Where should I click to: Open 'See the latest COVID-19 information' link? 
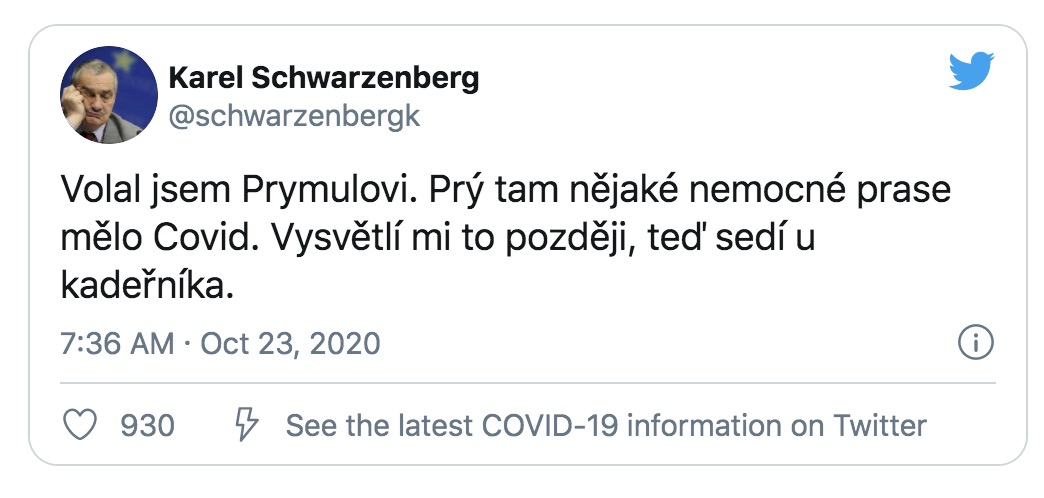(x=606, y=426)
